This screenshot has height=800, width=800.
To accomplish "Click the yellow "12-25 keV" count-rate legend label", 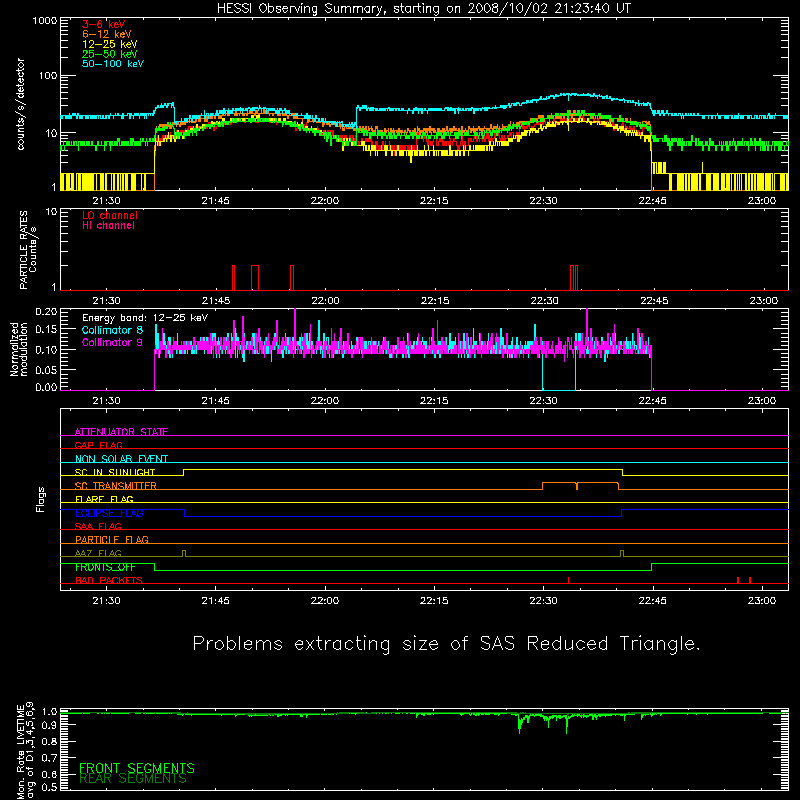I will tap(110, 44).
